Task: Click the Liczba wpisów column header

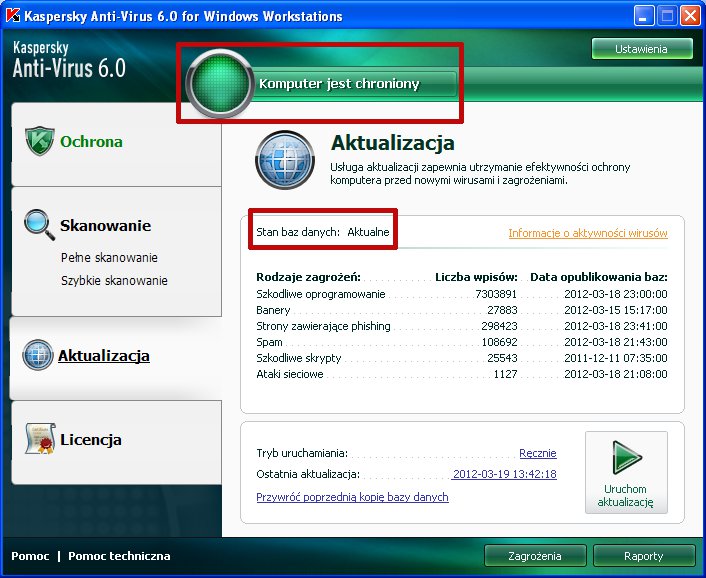Action: coord(476,277)
